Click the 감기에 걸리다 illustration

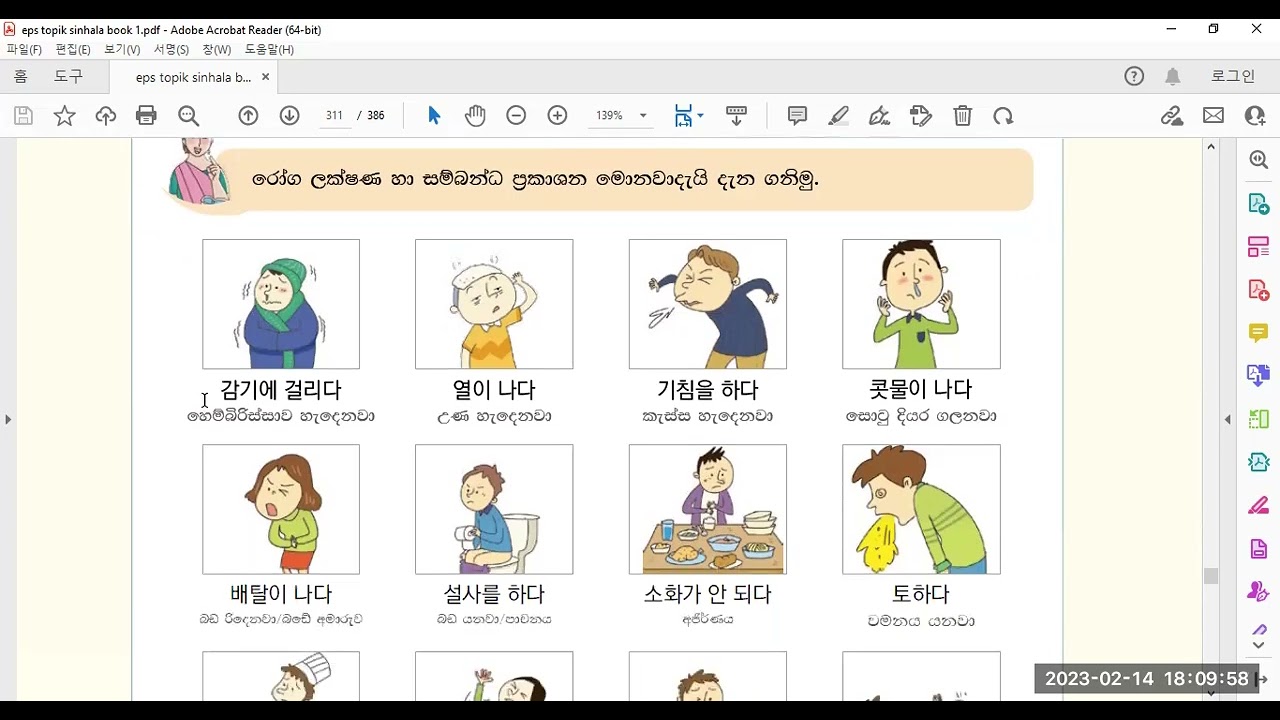(281, 304)
